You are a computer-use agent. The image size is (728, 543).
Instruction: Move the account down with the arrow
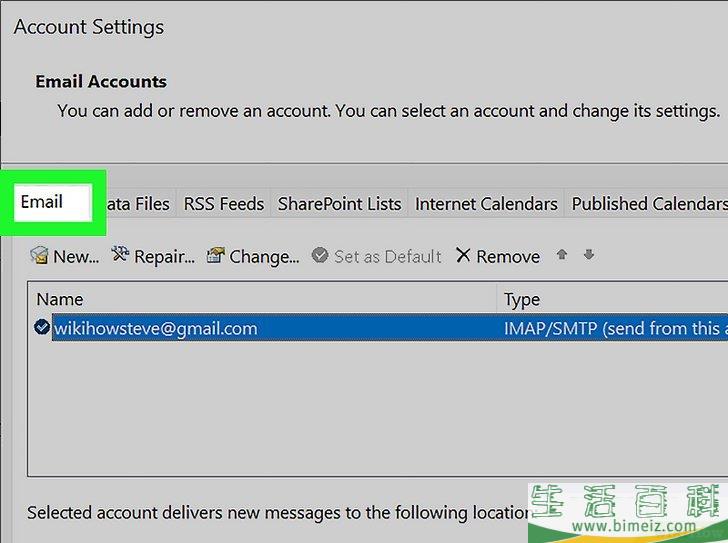click(x=589, y=254)
